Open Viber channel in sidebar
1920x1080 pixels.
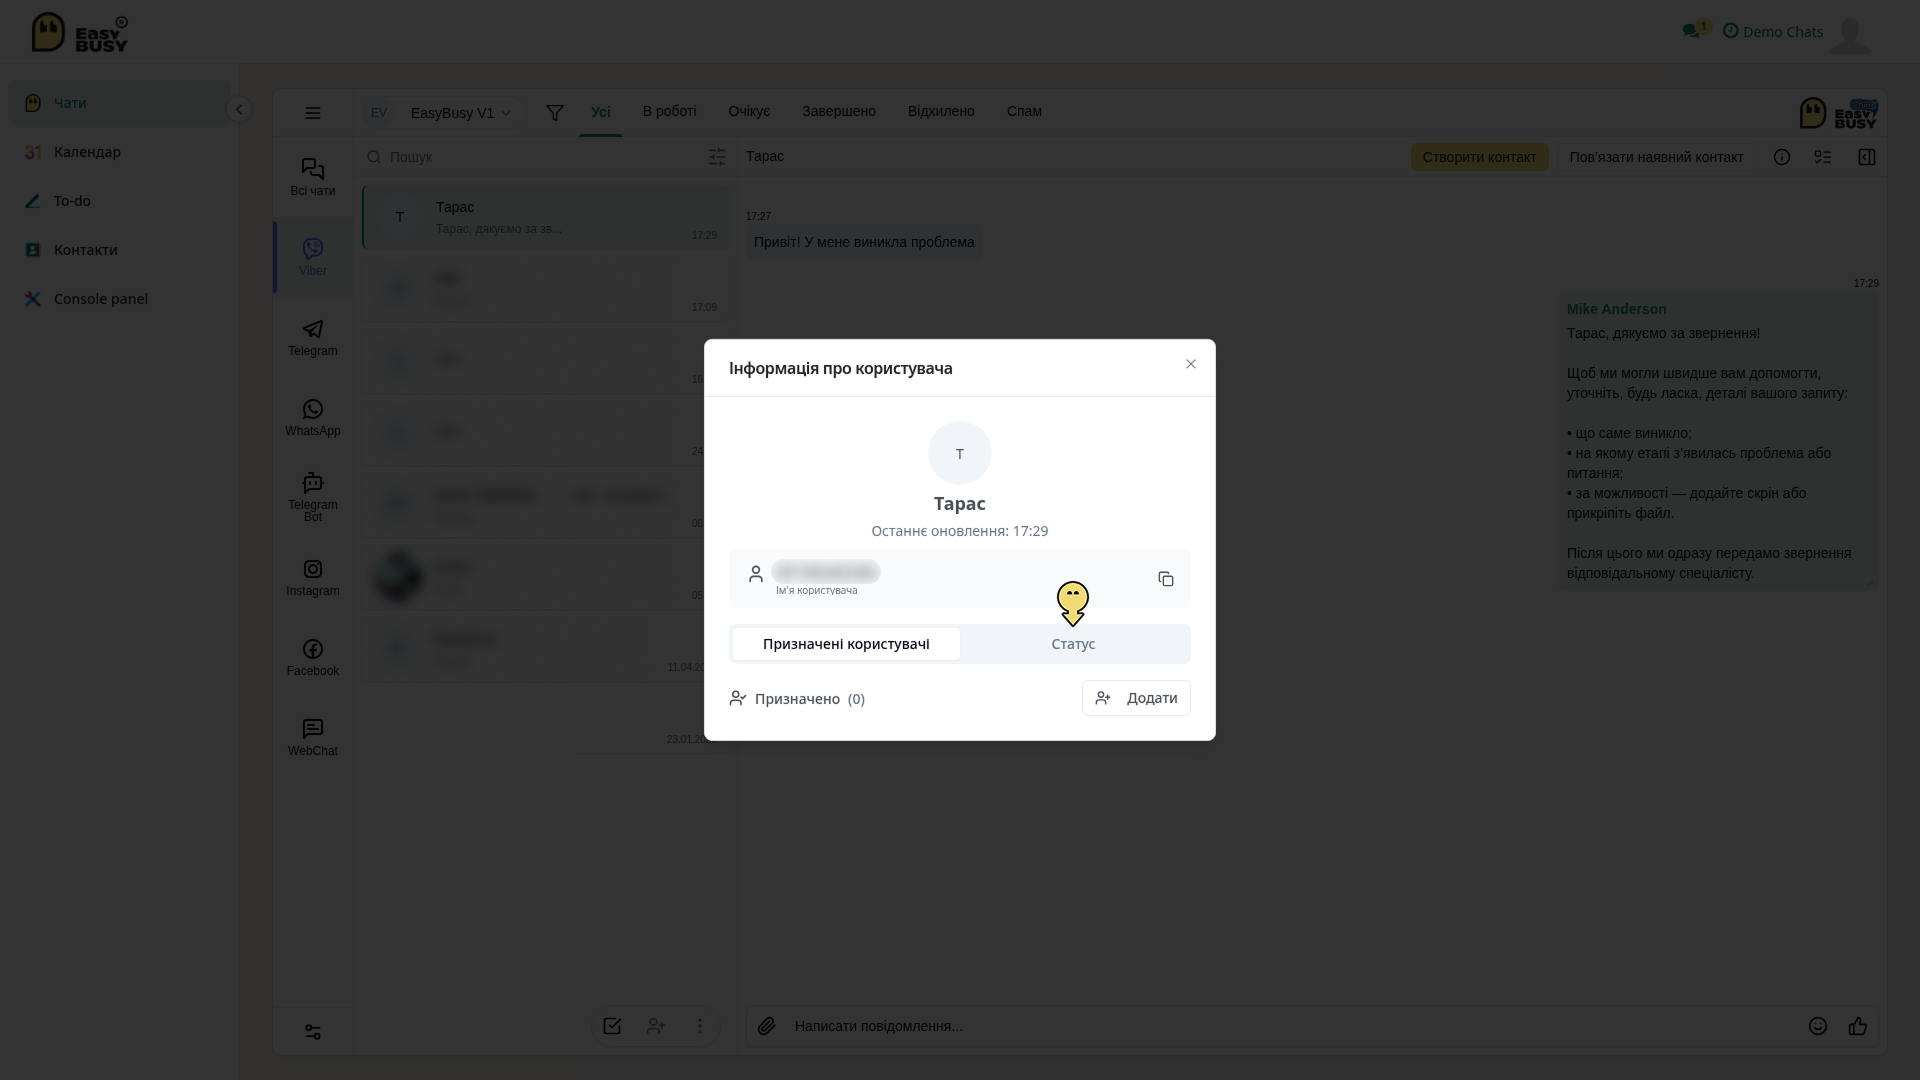(x=313, y=258)
